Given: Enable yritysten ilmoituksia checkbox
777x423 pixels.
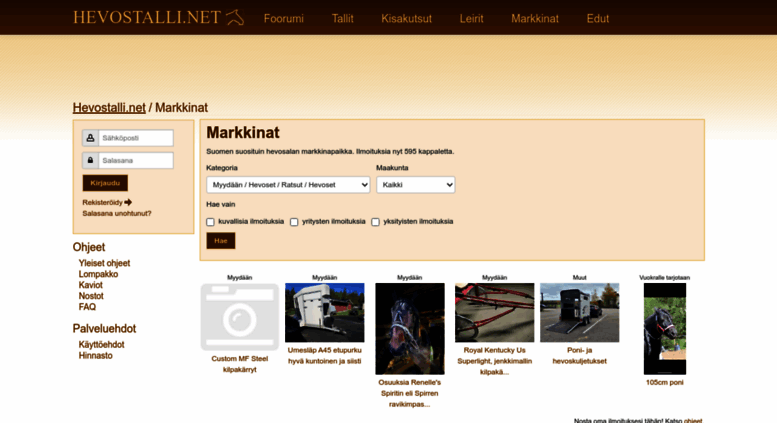Looking at the screenshot, I should point(294,222).
